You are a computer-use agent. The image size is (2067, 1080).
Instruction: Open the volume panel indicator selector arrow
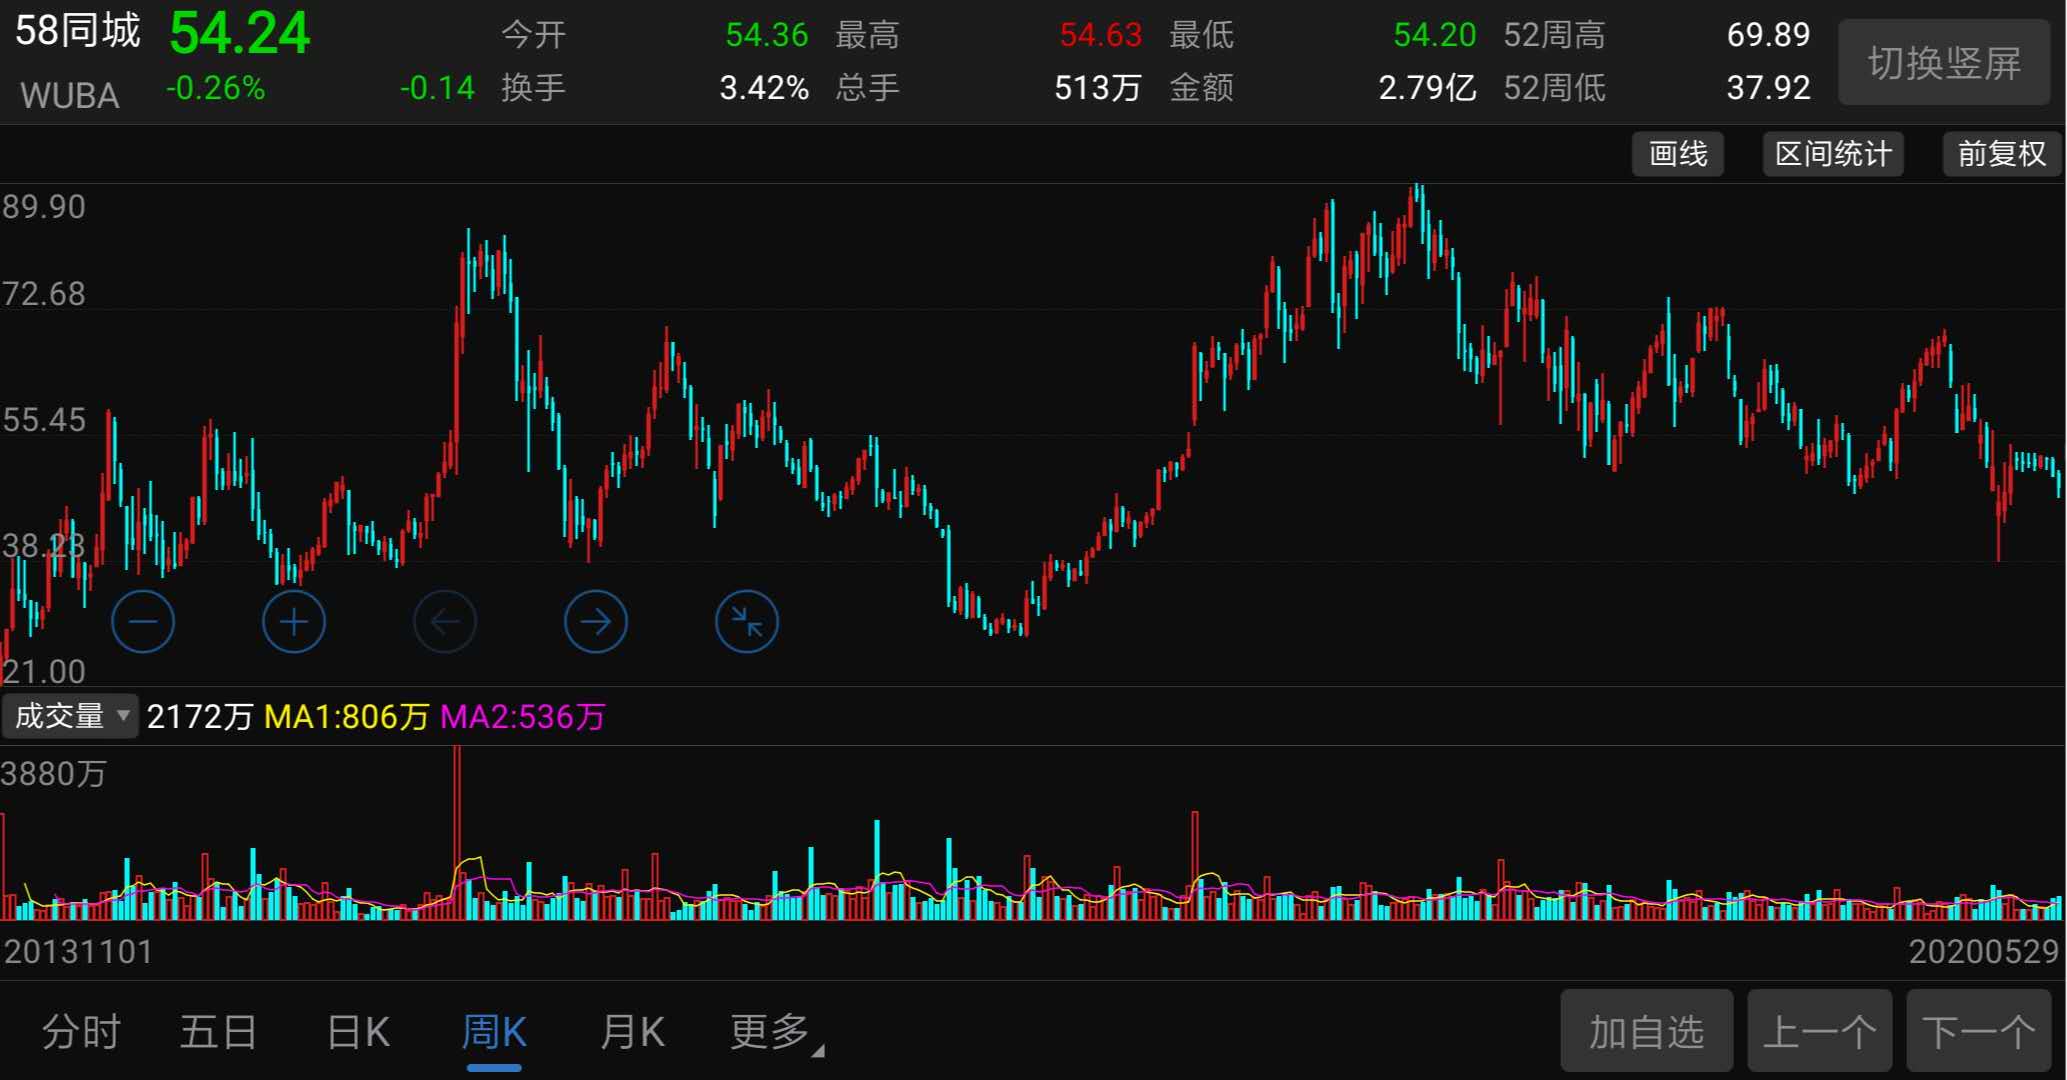[124, 718]
